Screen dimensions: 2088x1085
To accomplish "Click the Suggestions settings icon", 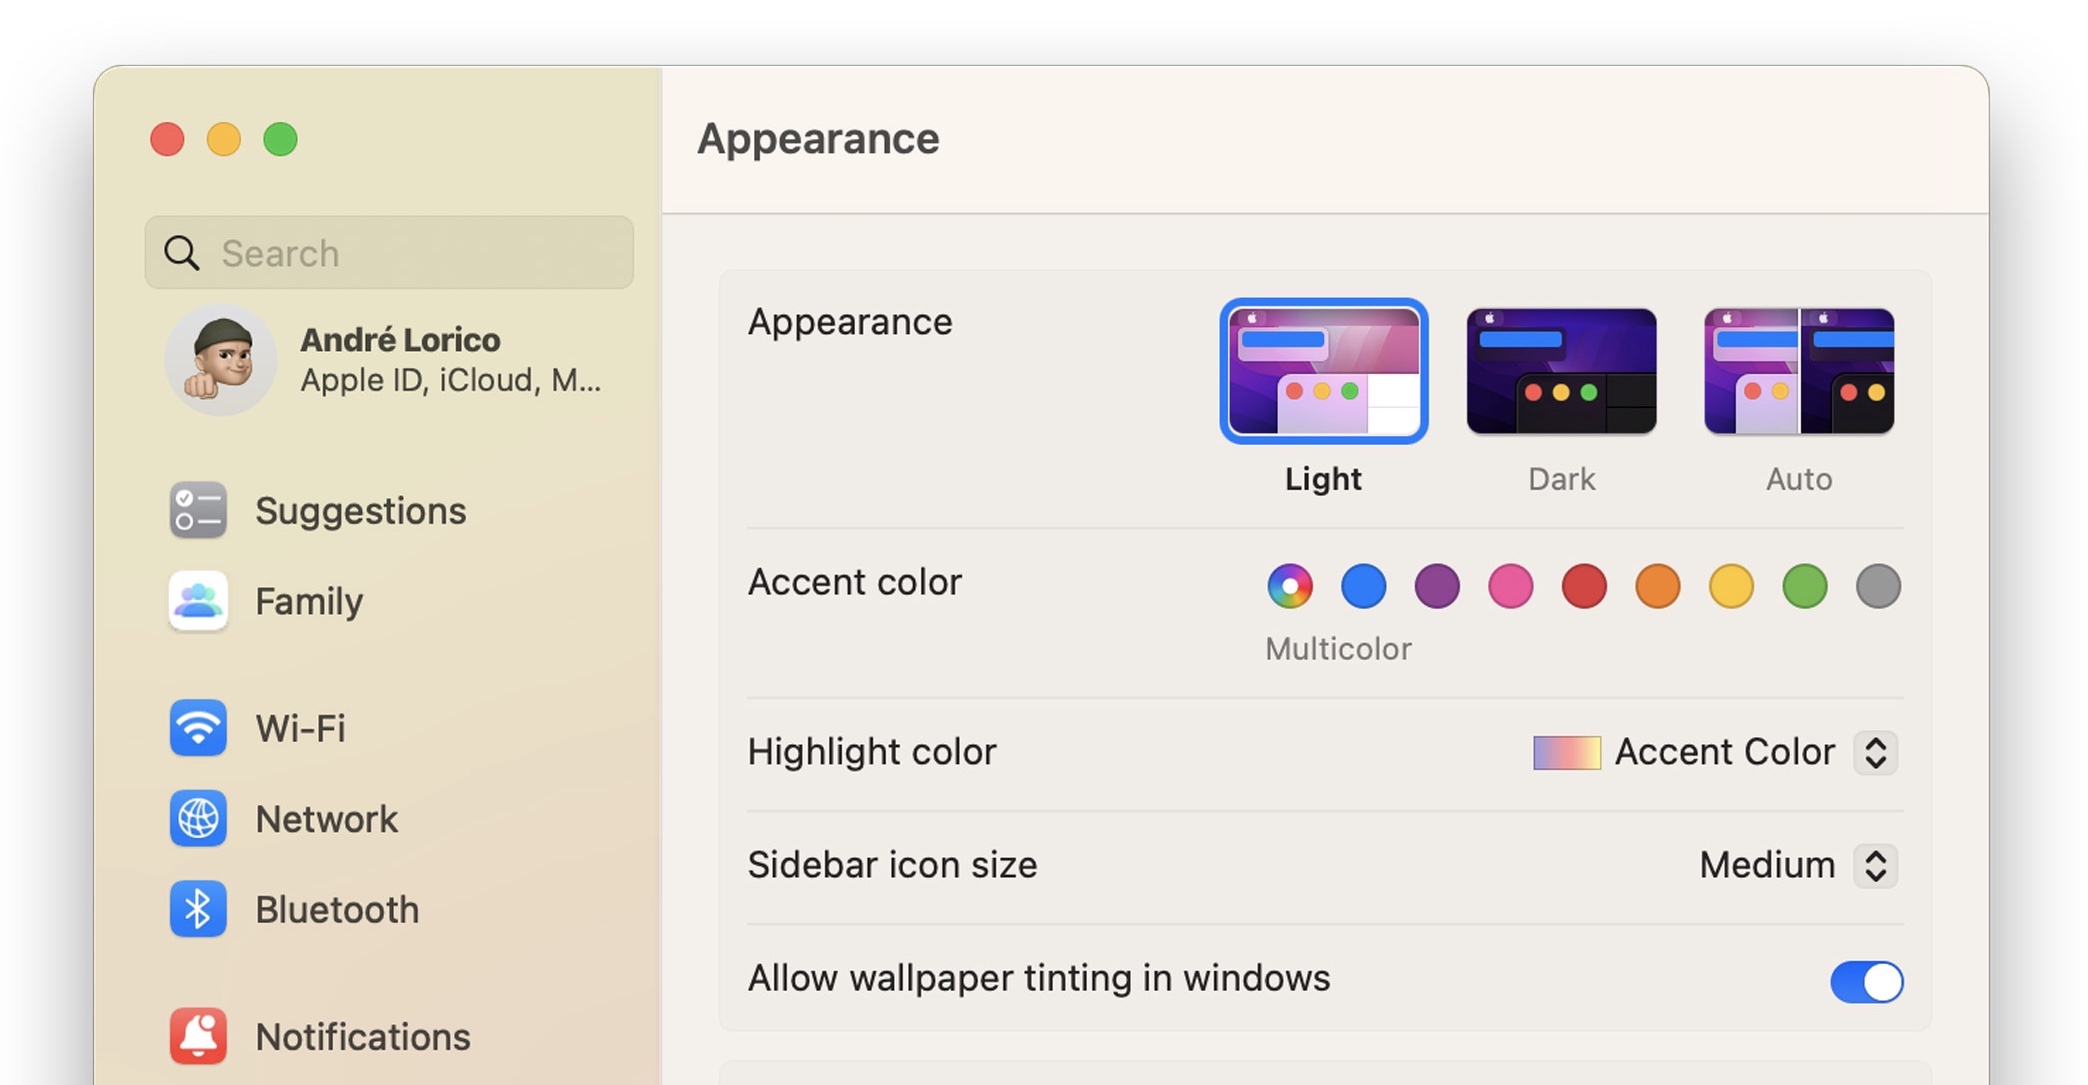I will pos(200,509).
